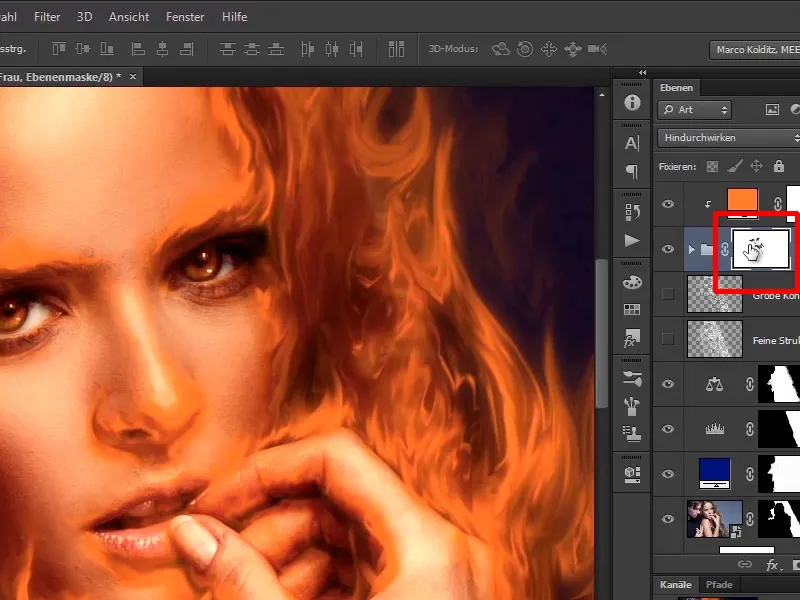Open the Character panel icon
800x600 pixels.
pyautogui.click(x=632, y=143)
